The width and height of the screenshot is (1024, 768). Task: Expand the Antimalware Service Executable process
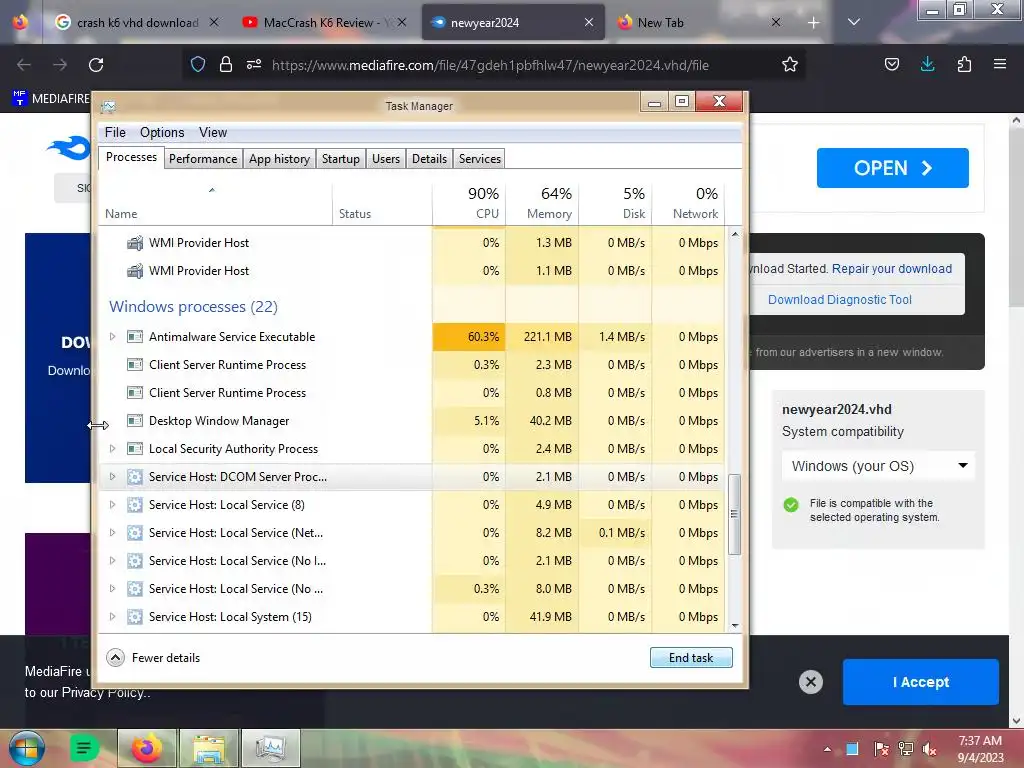112,336
